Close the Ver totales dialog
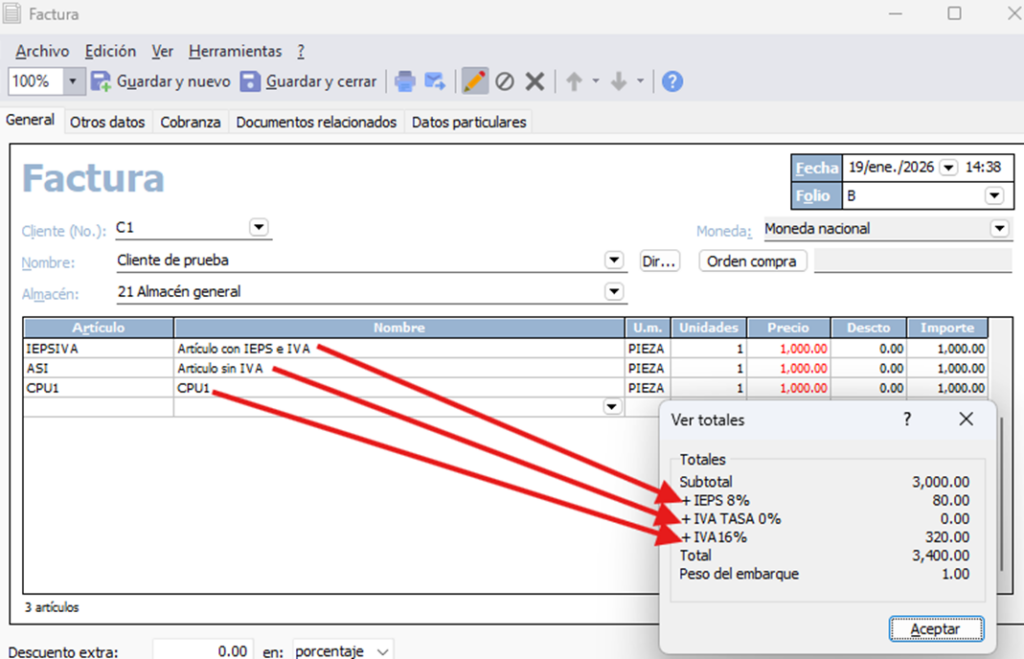The width and height of the screenshot is (1024, 659). [966, 419]
